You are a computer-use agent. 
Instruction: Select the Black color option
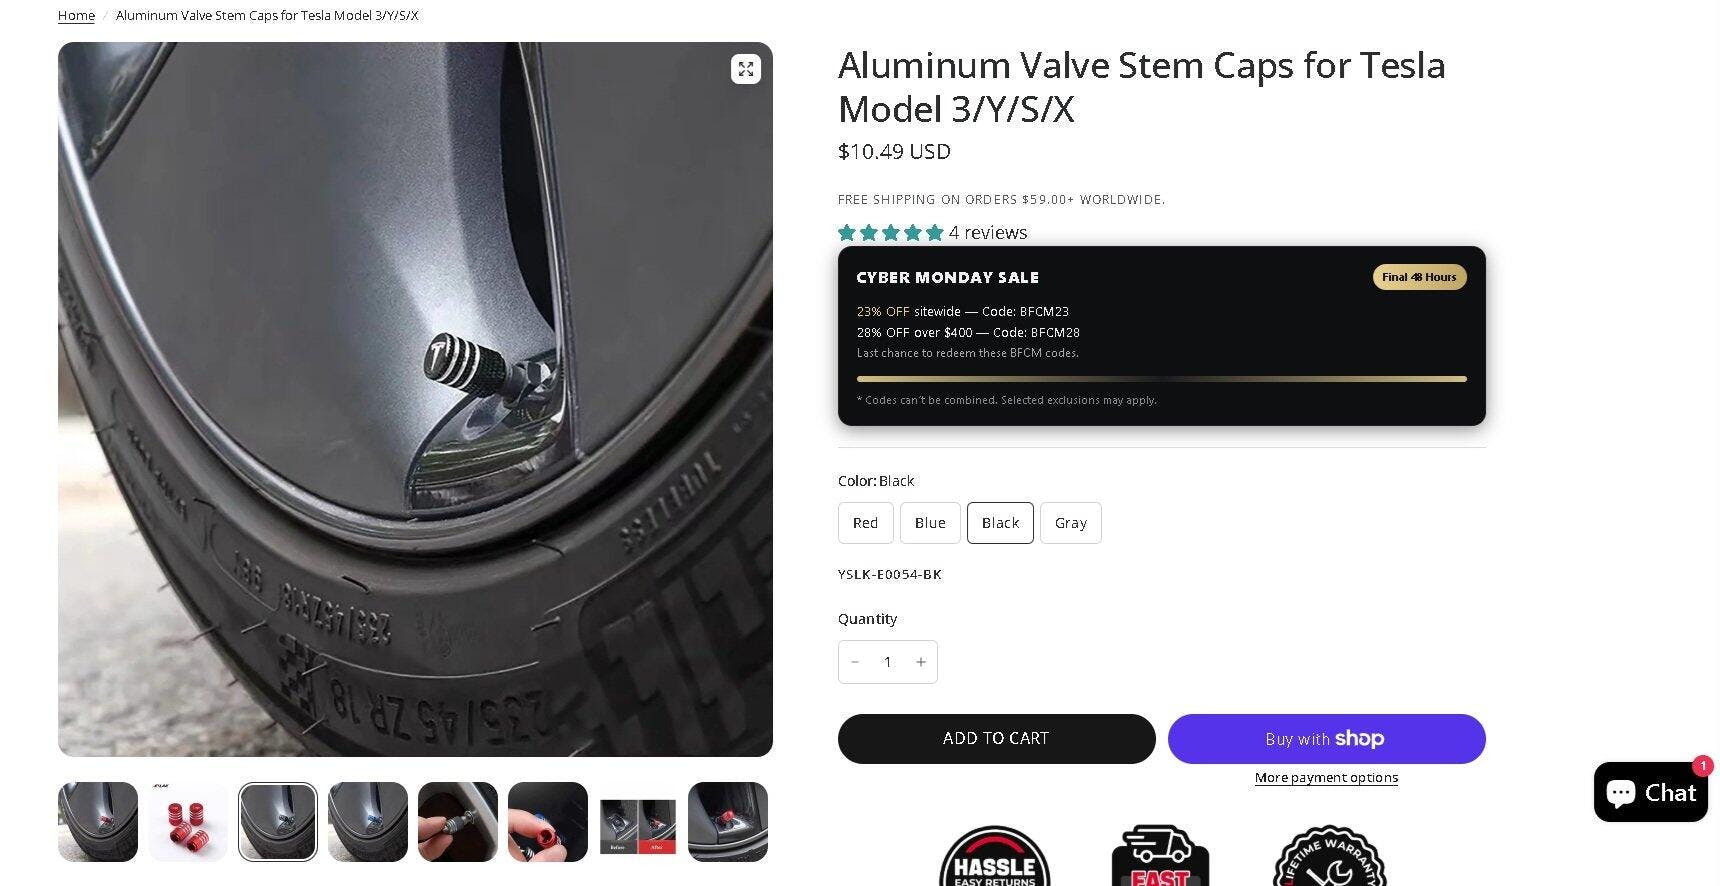[1000, 523]
